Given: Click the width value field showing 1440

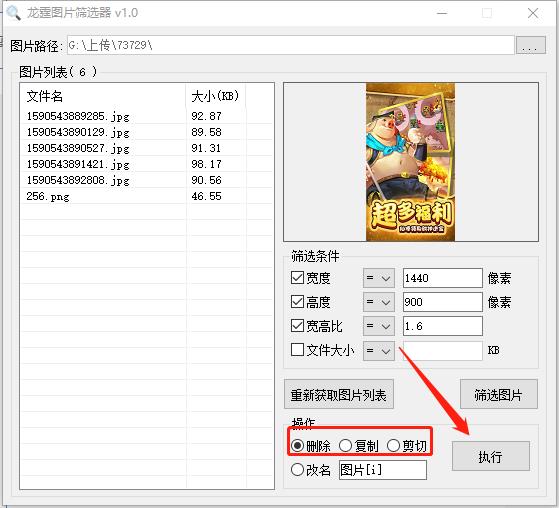Looking at the screenshot, I should click(x=443, y=278).
